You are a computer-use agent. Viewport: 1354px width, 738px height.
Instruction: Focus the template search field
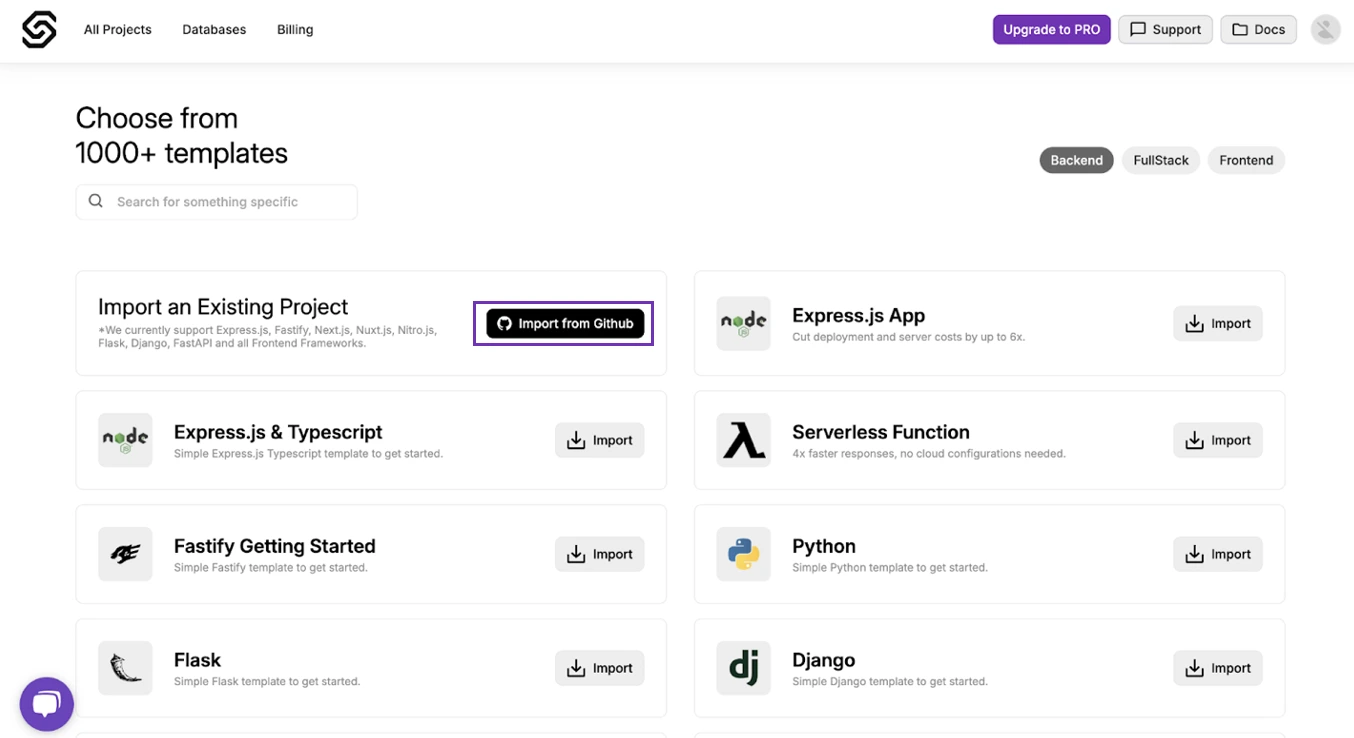(x=216, y=201)
